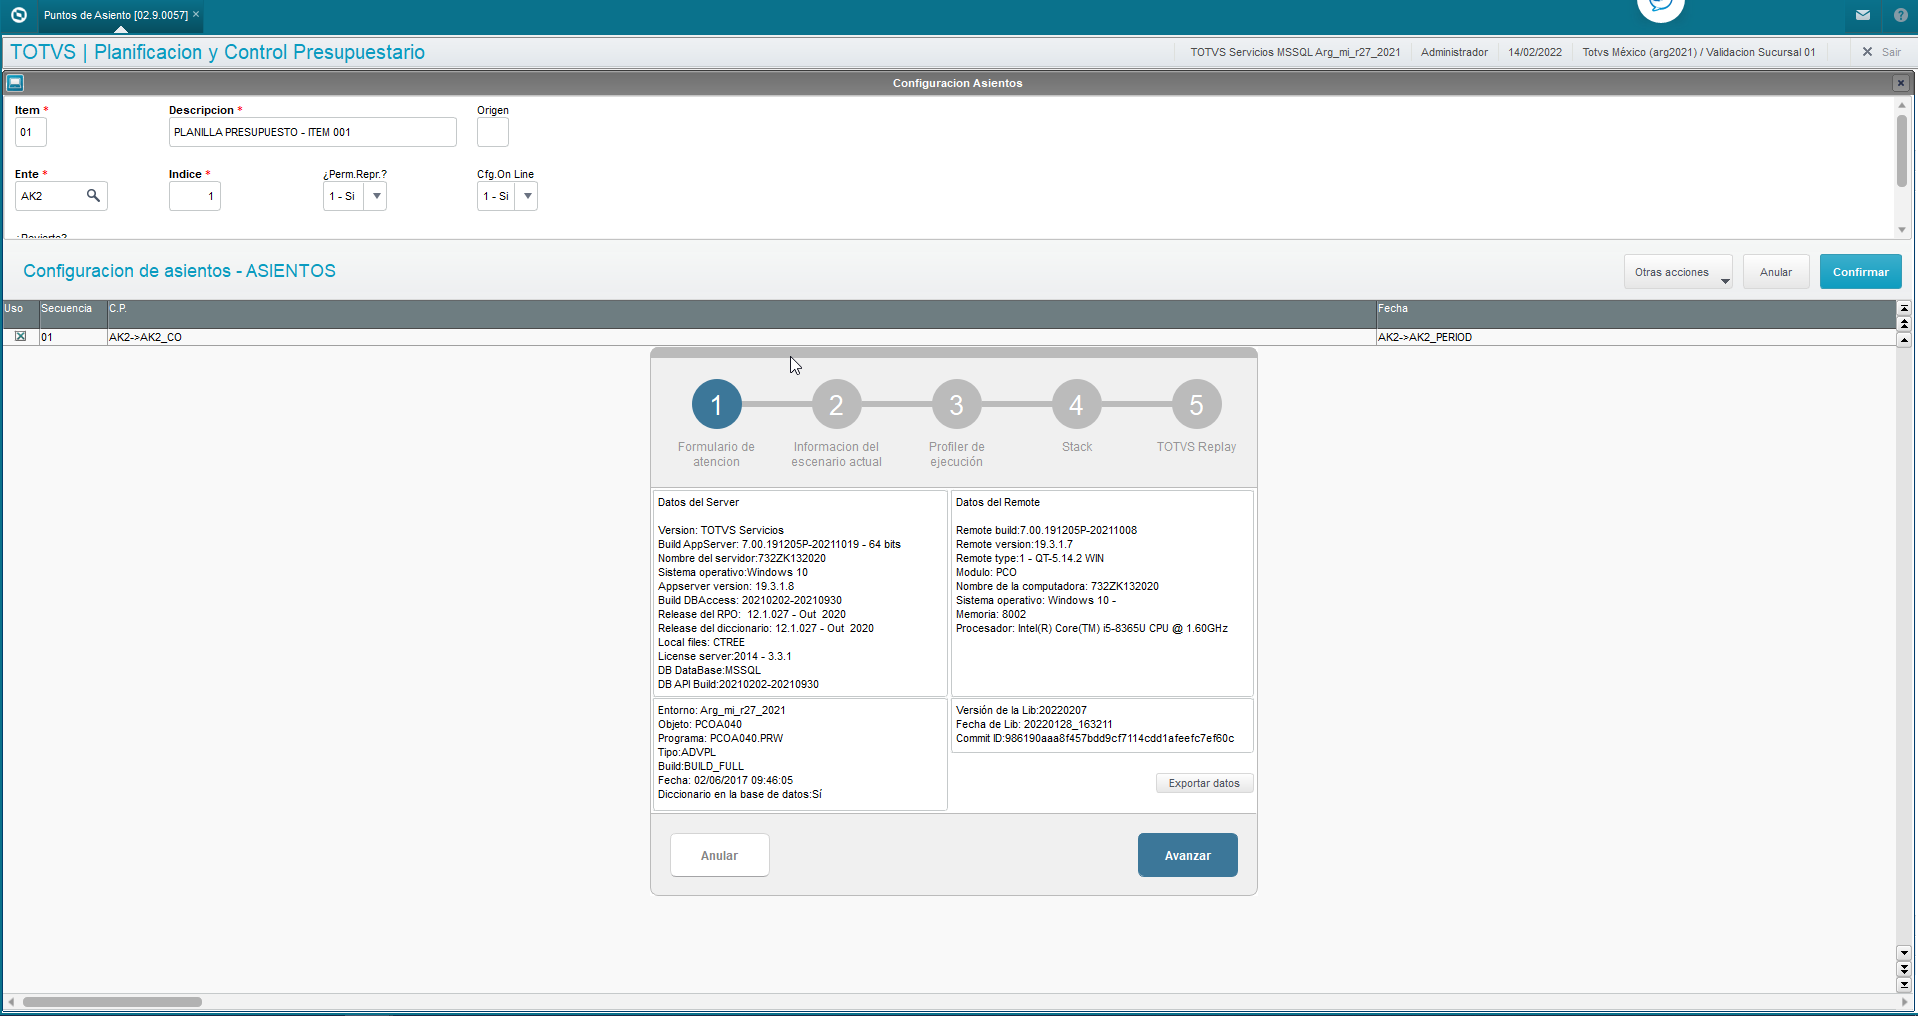This screenshot has width=1918, height=1016.
Task: Click the Administrador user label
Action: click(1454, 52)
